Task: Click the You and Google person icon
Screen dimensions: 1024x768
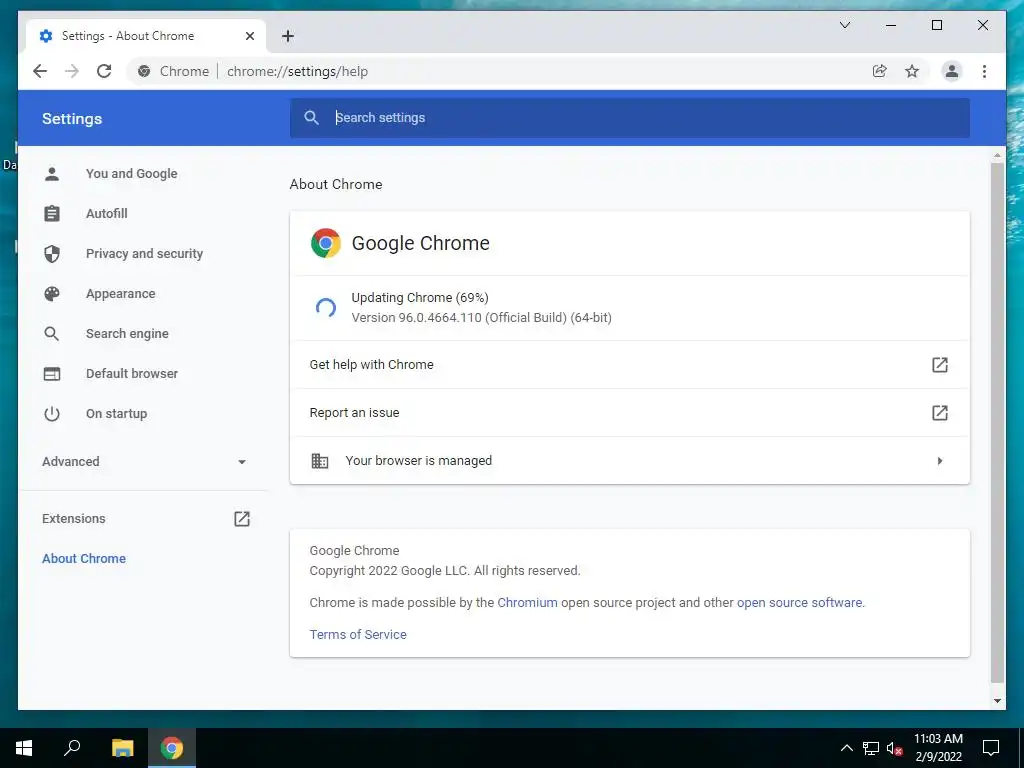Action: (x=52, y=174)
